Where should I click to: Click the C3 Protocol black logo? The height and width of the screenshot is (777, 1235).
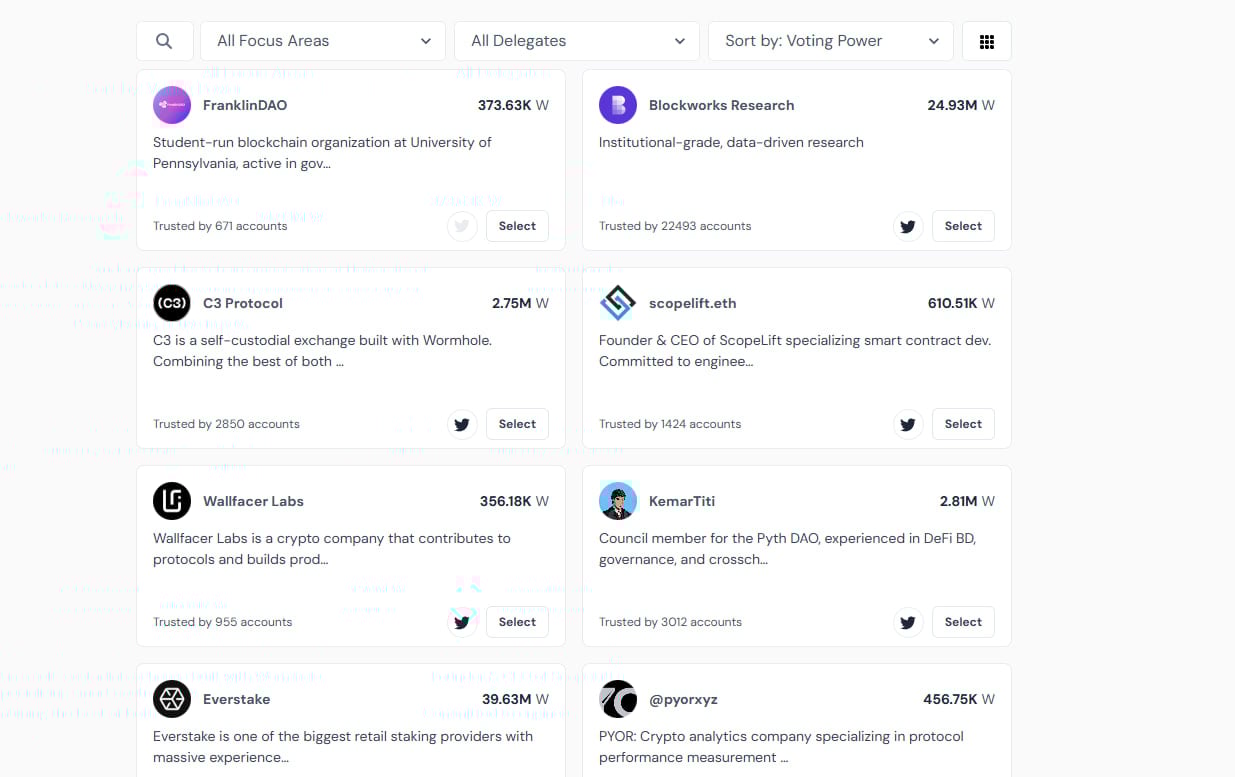(x=172, y=303)
